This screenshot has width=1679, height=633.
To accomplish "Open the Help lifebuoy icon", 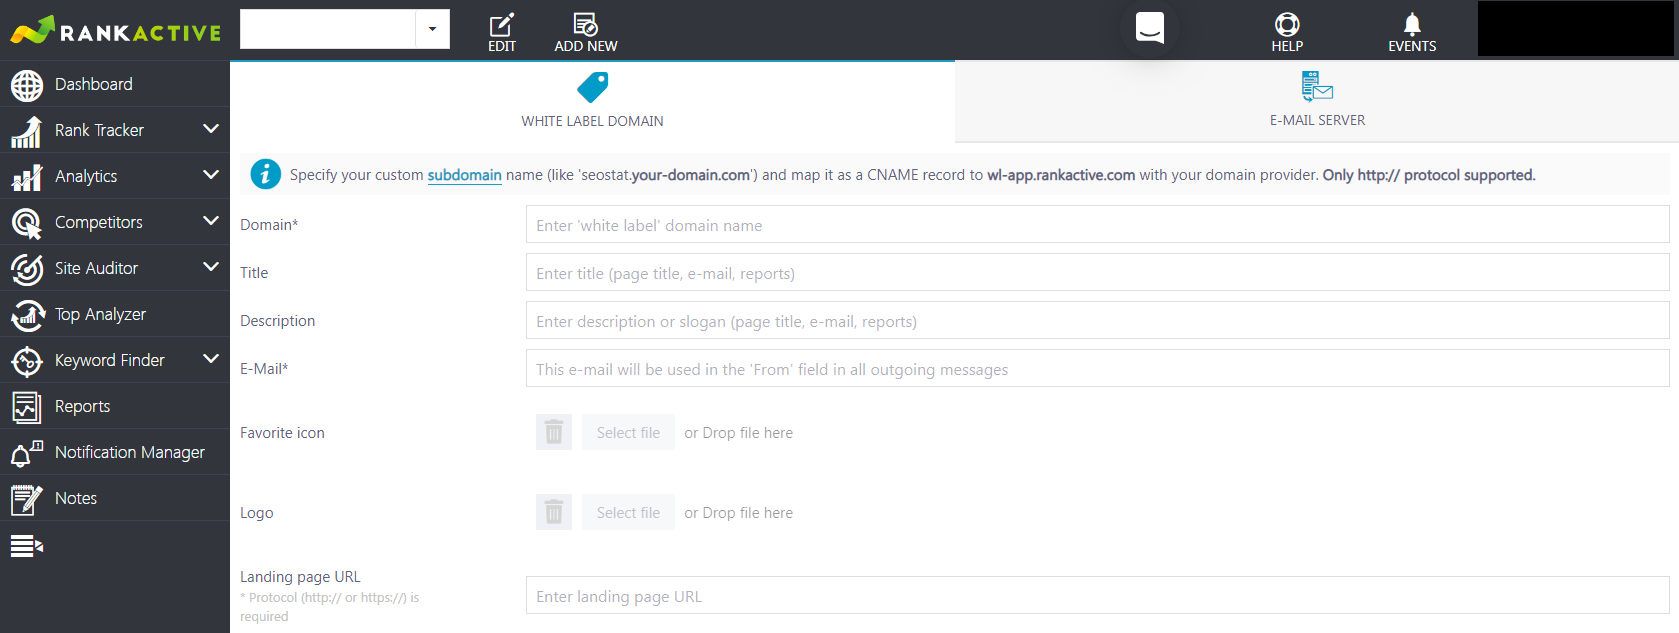I will click(x=1287, y=24).
